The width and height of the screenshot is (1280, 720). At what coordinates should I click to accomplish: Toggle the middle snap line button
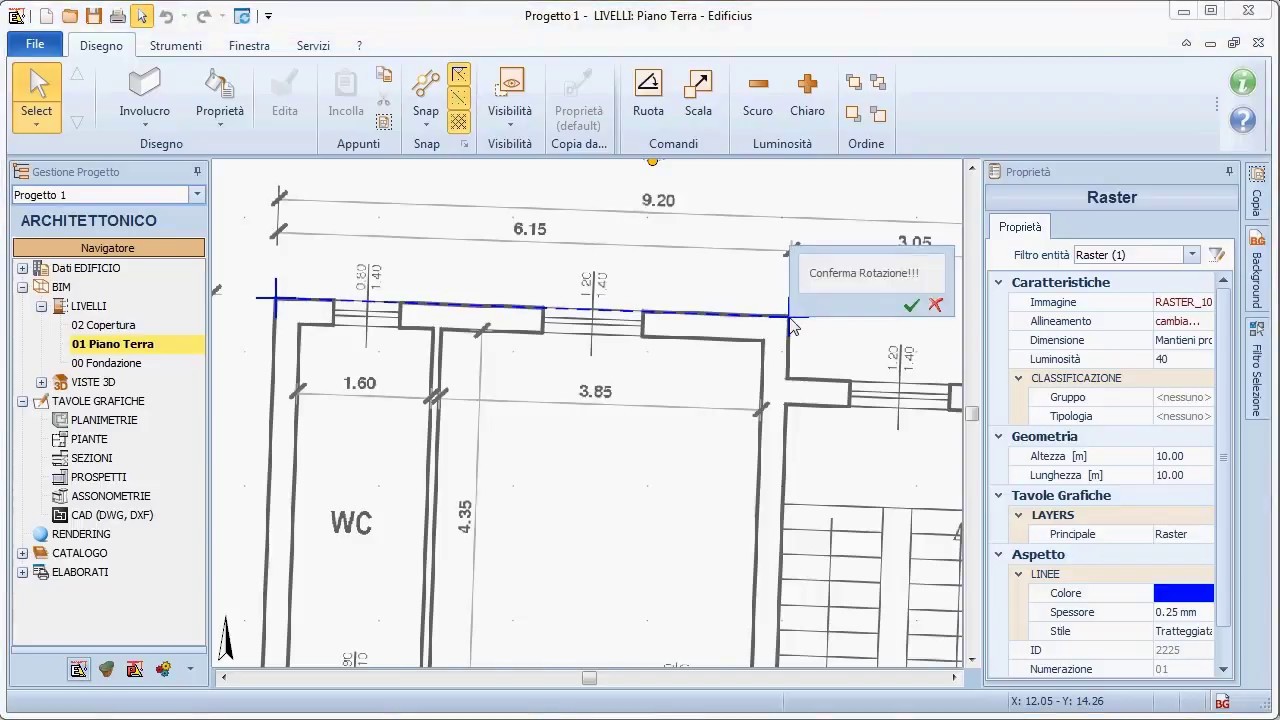(458, 98)
